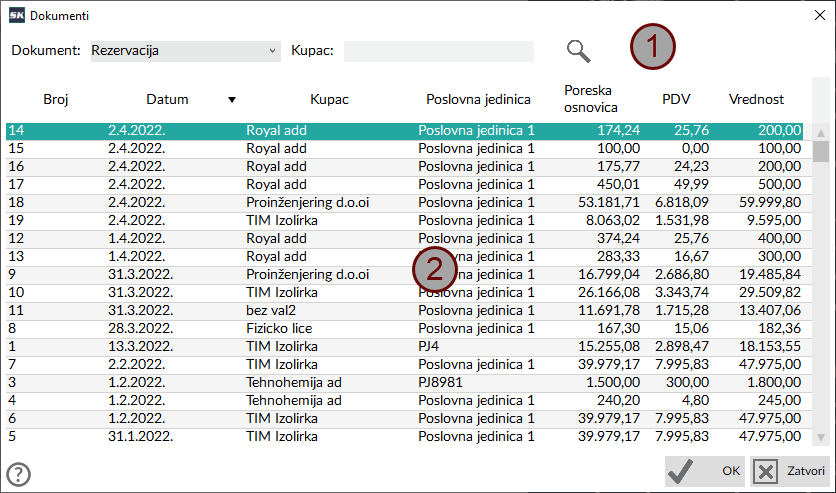
Task: Click the Kupac input field
Action: [x=438, y=51]
